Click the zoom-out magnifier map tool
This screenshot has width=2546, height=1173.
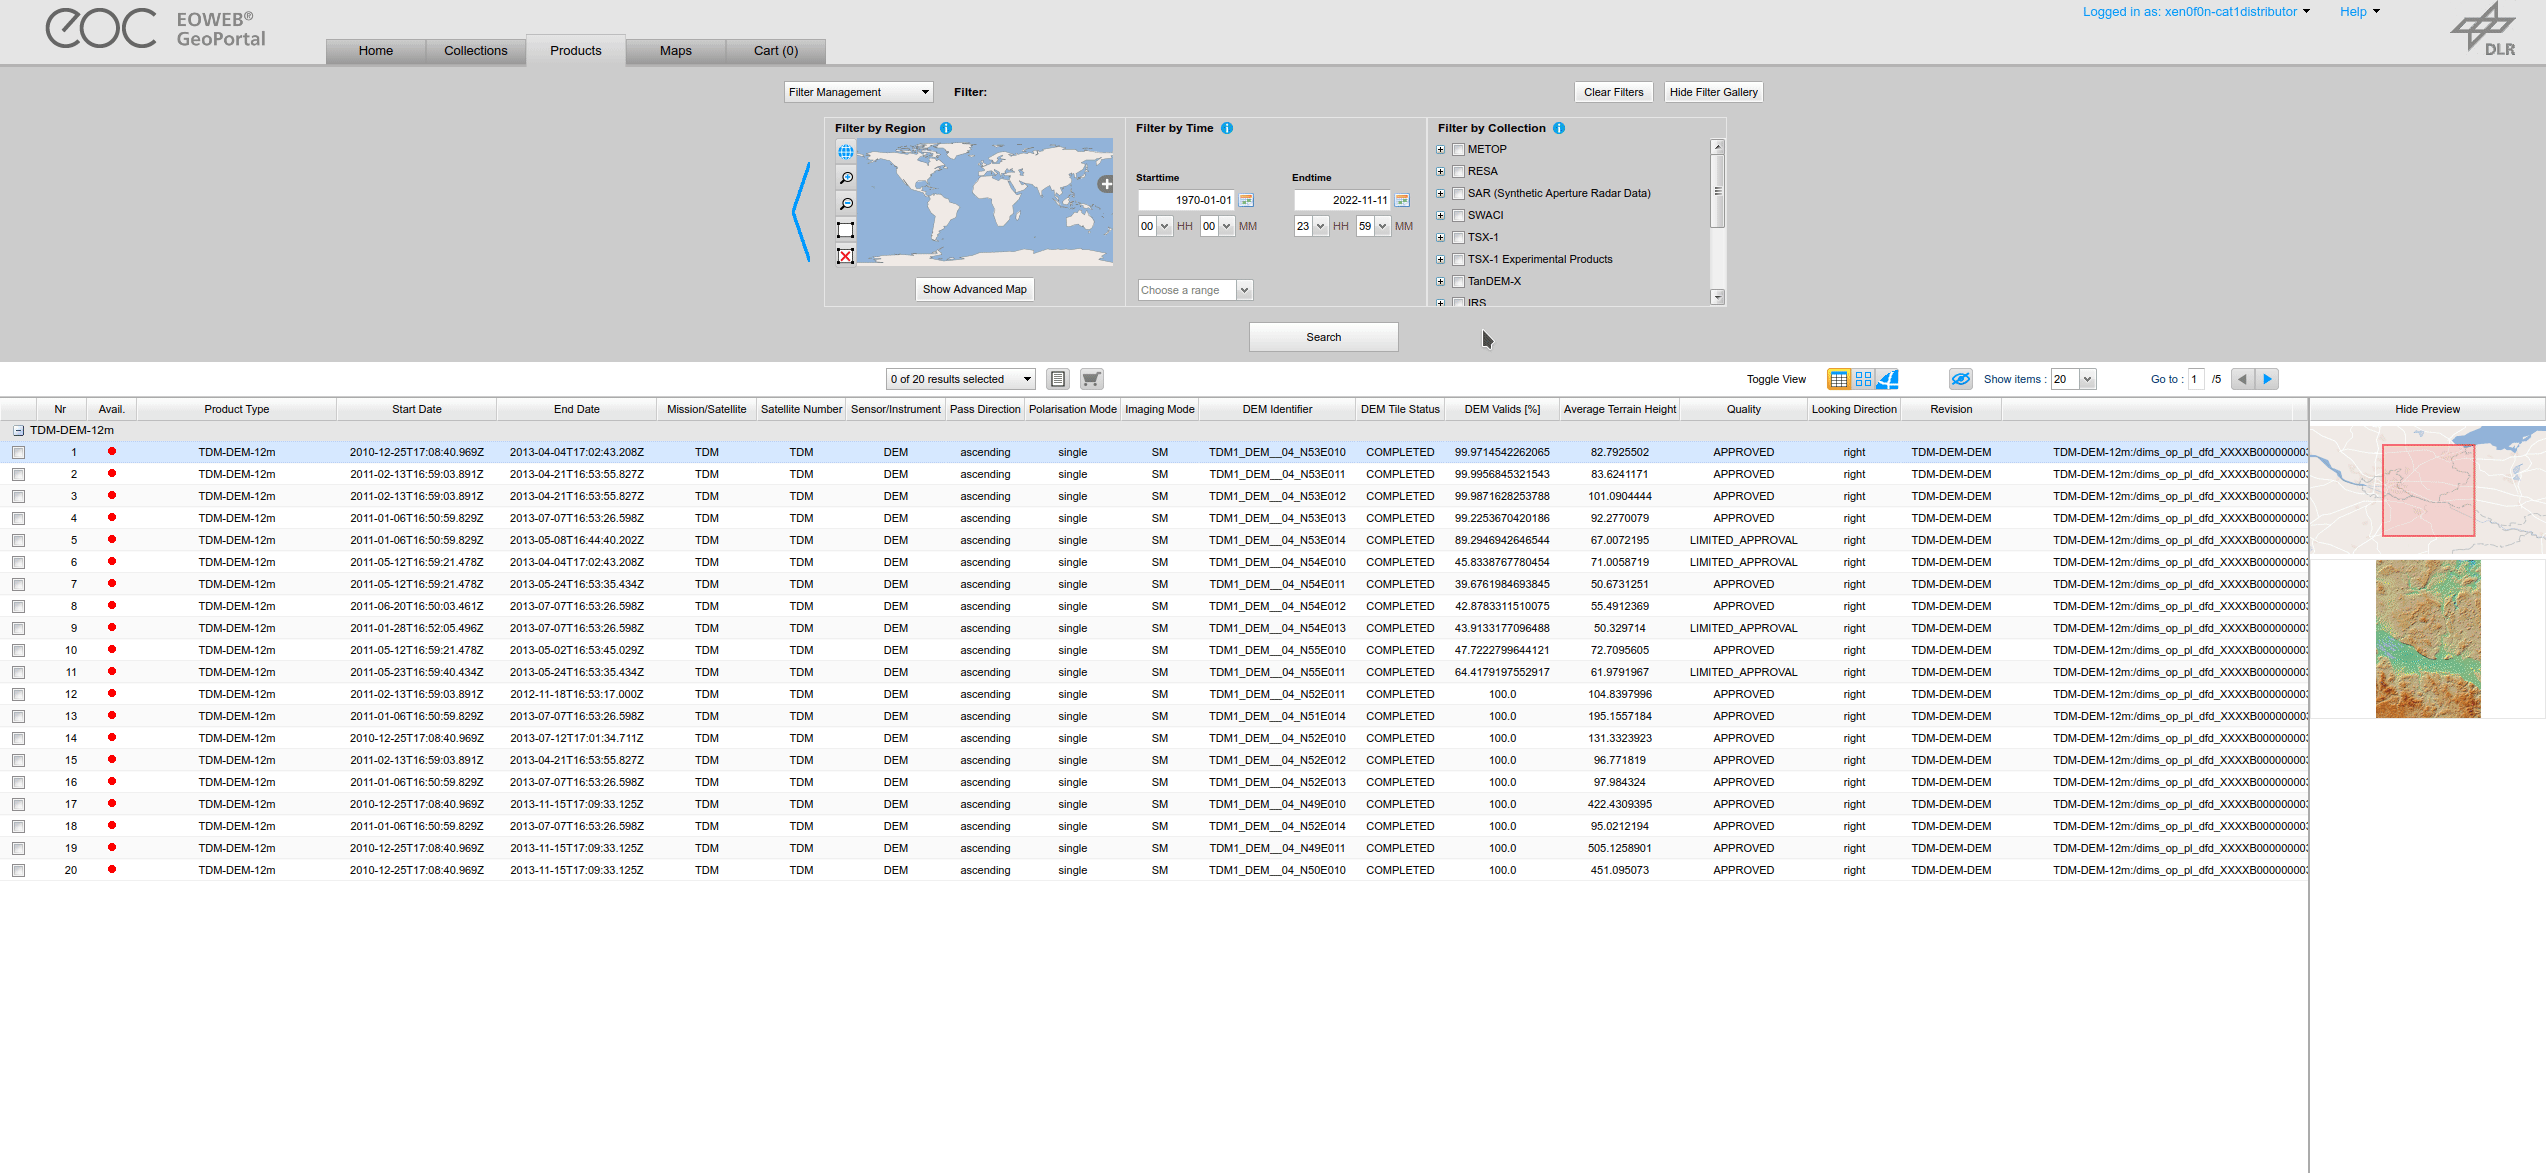click(x=846, y=204)
